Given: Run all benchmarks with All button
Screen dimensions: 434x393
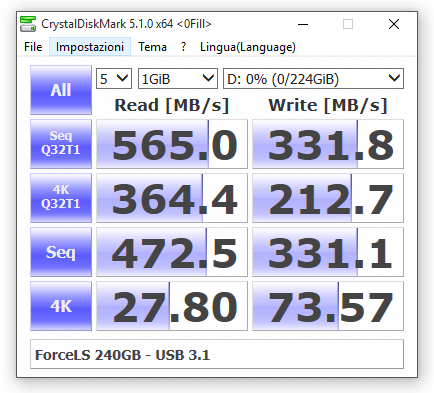Looking at the screenshot, I should tap(61, 90).
